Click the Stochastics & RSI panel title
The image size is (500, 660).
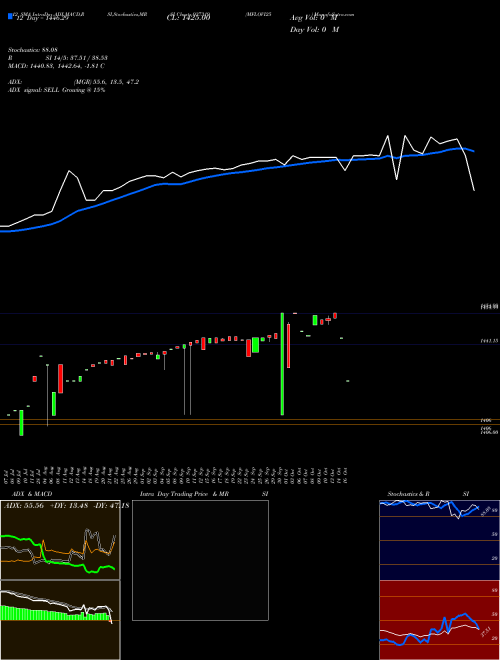pyautogui.click(x=428, y=494)
